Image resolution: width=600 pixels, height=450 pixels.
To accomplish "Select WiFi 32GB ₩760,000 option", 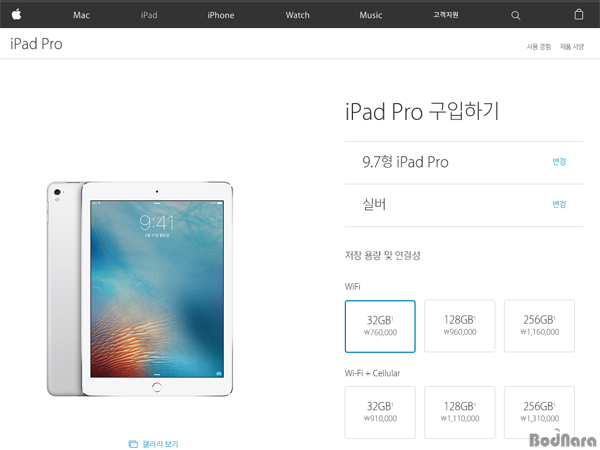I will click(380, 326).
